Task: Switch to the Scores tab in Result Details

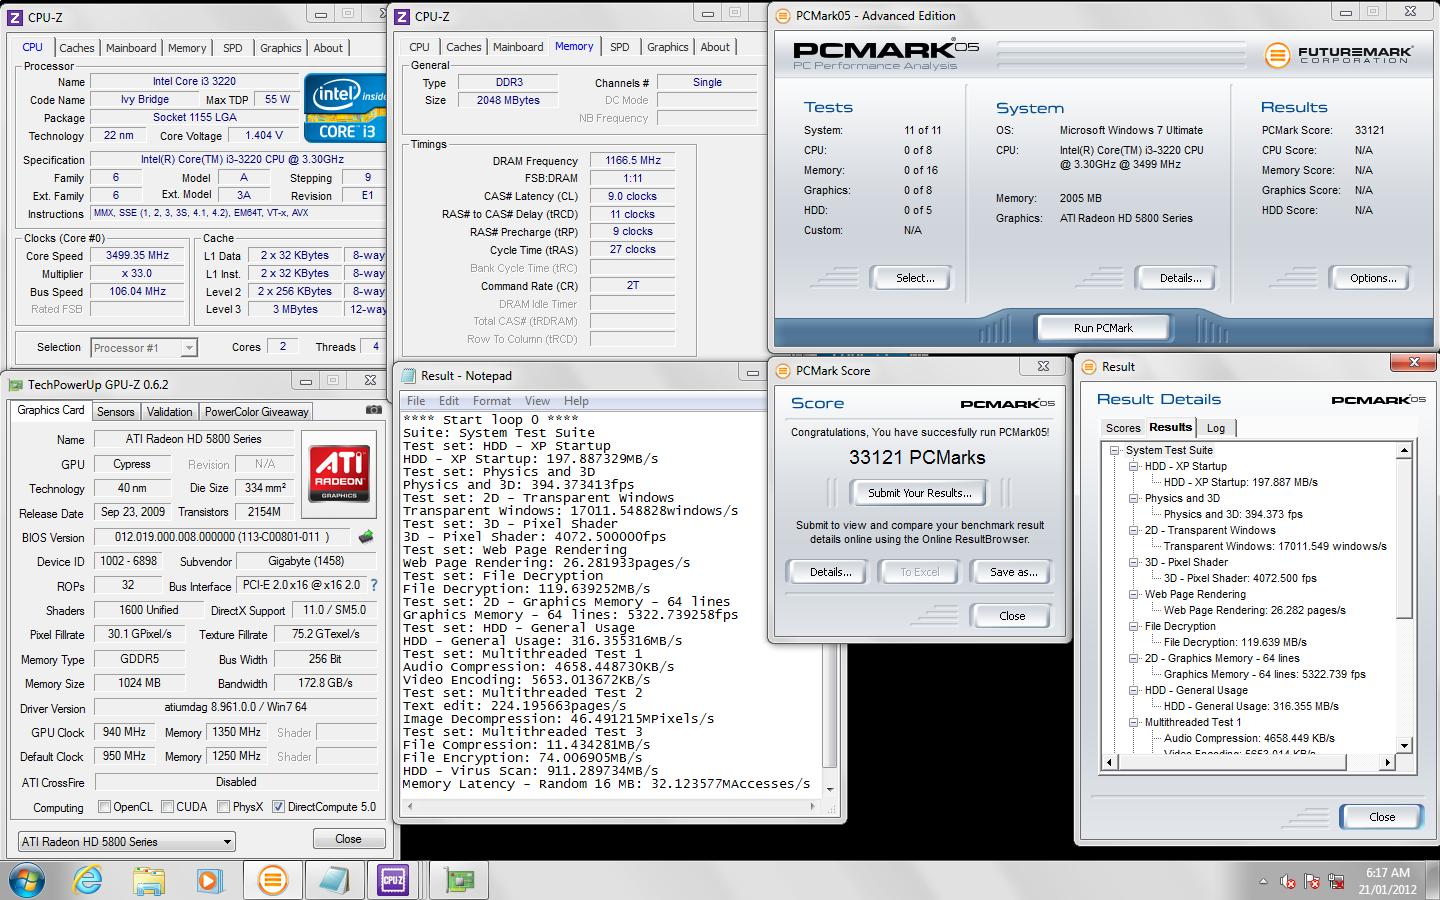Action: point(1122,428)
